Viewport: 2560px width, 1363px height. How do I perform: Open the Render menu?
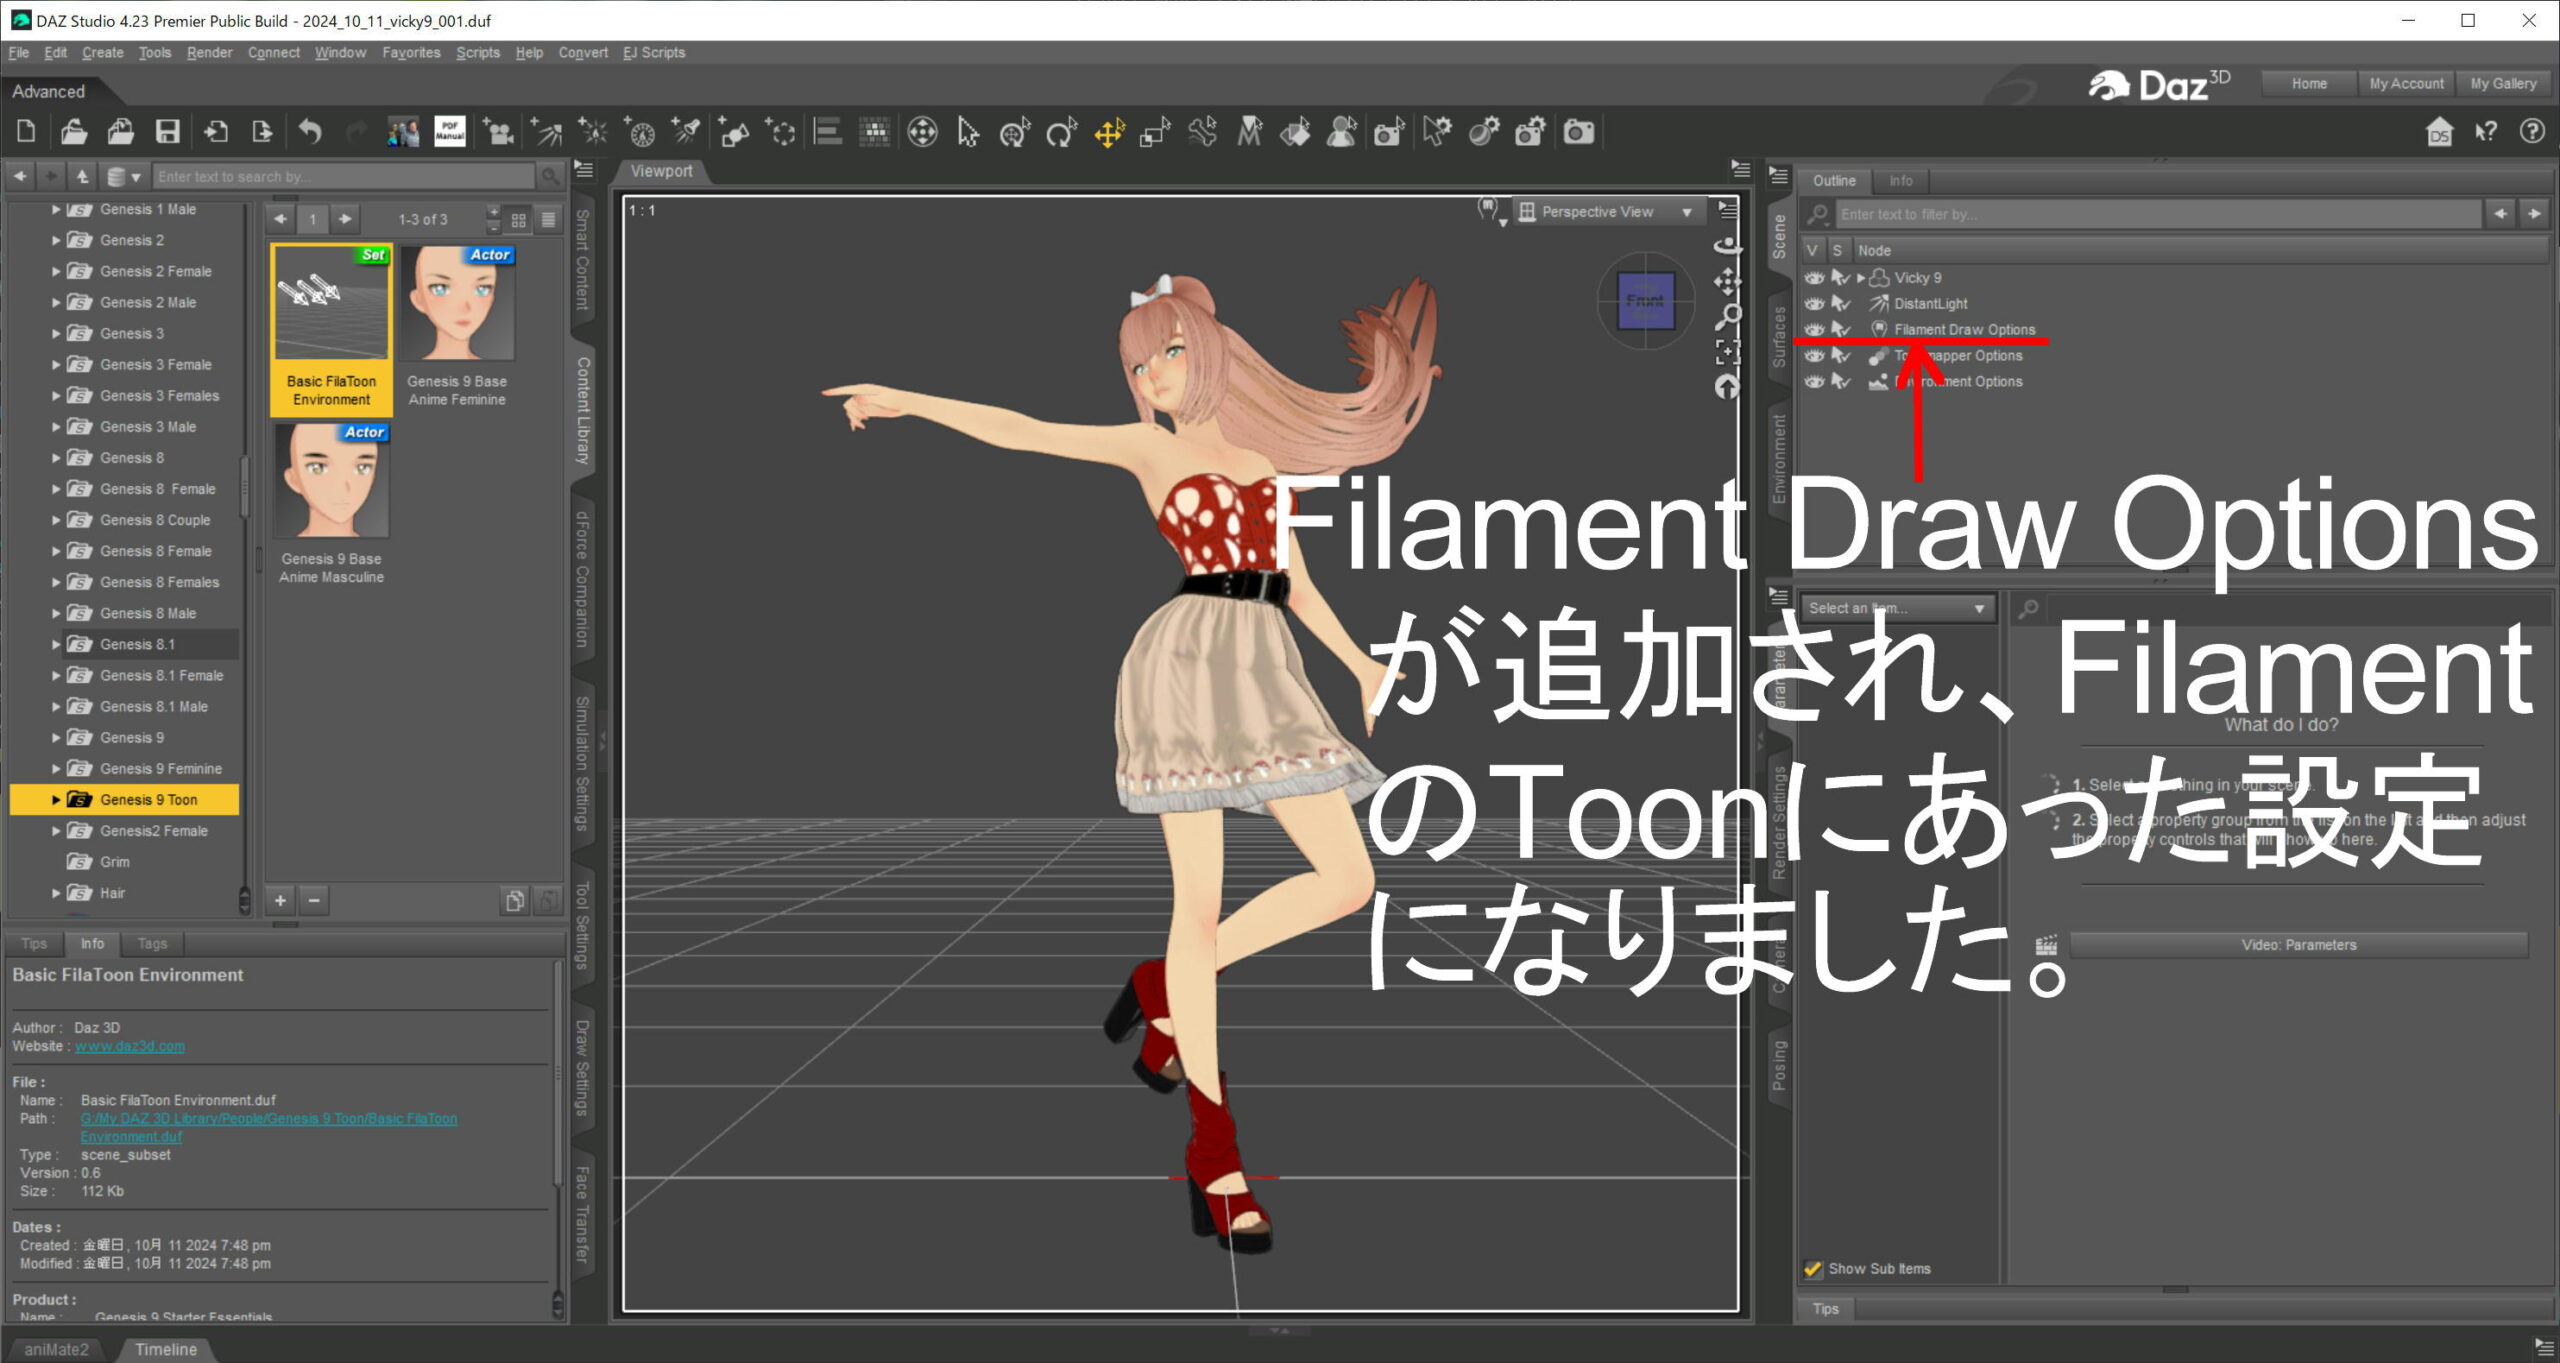coord(209,53)
